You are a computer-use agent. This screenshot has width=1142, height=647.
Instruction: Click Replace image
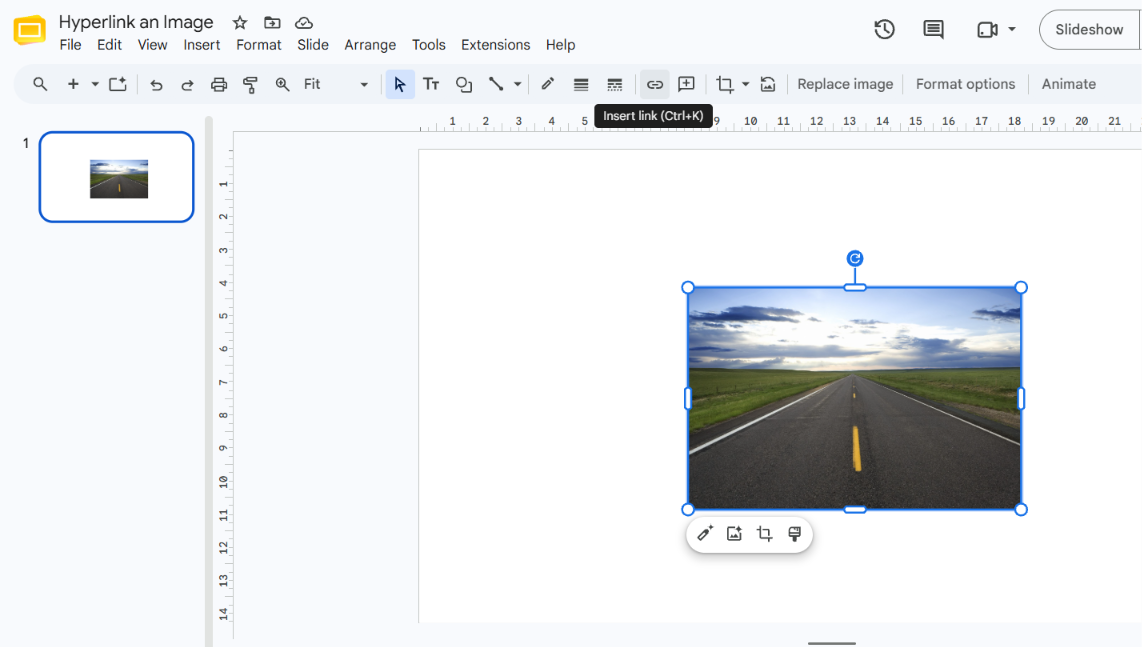point(845,85)
